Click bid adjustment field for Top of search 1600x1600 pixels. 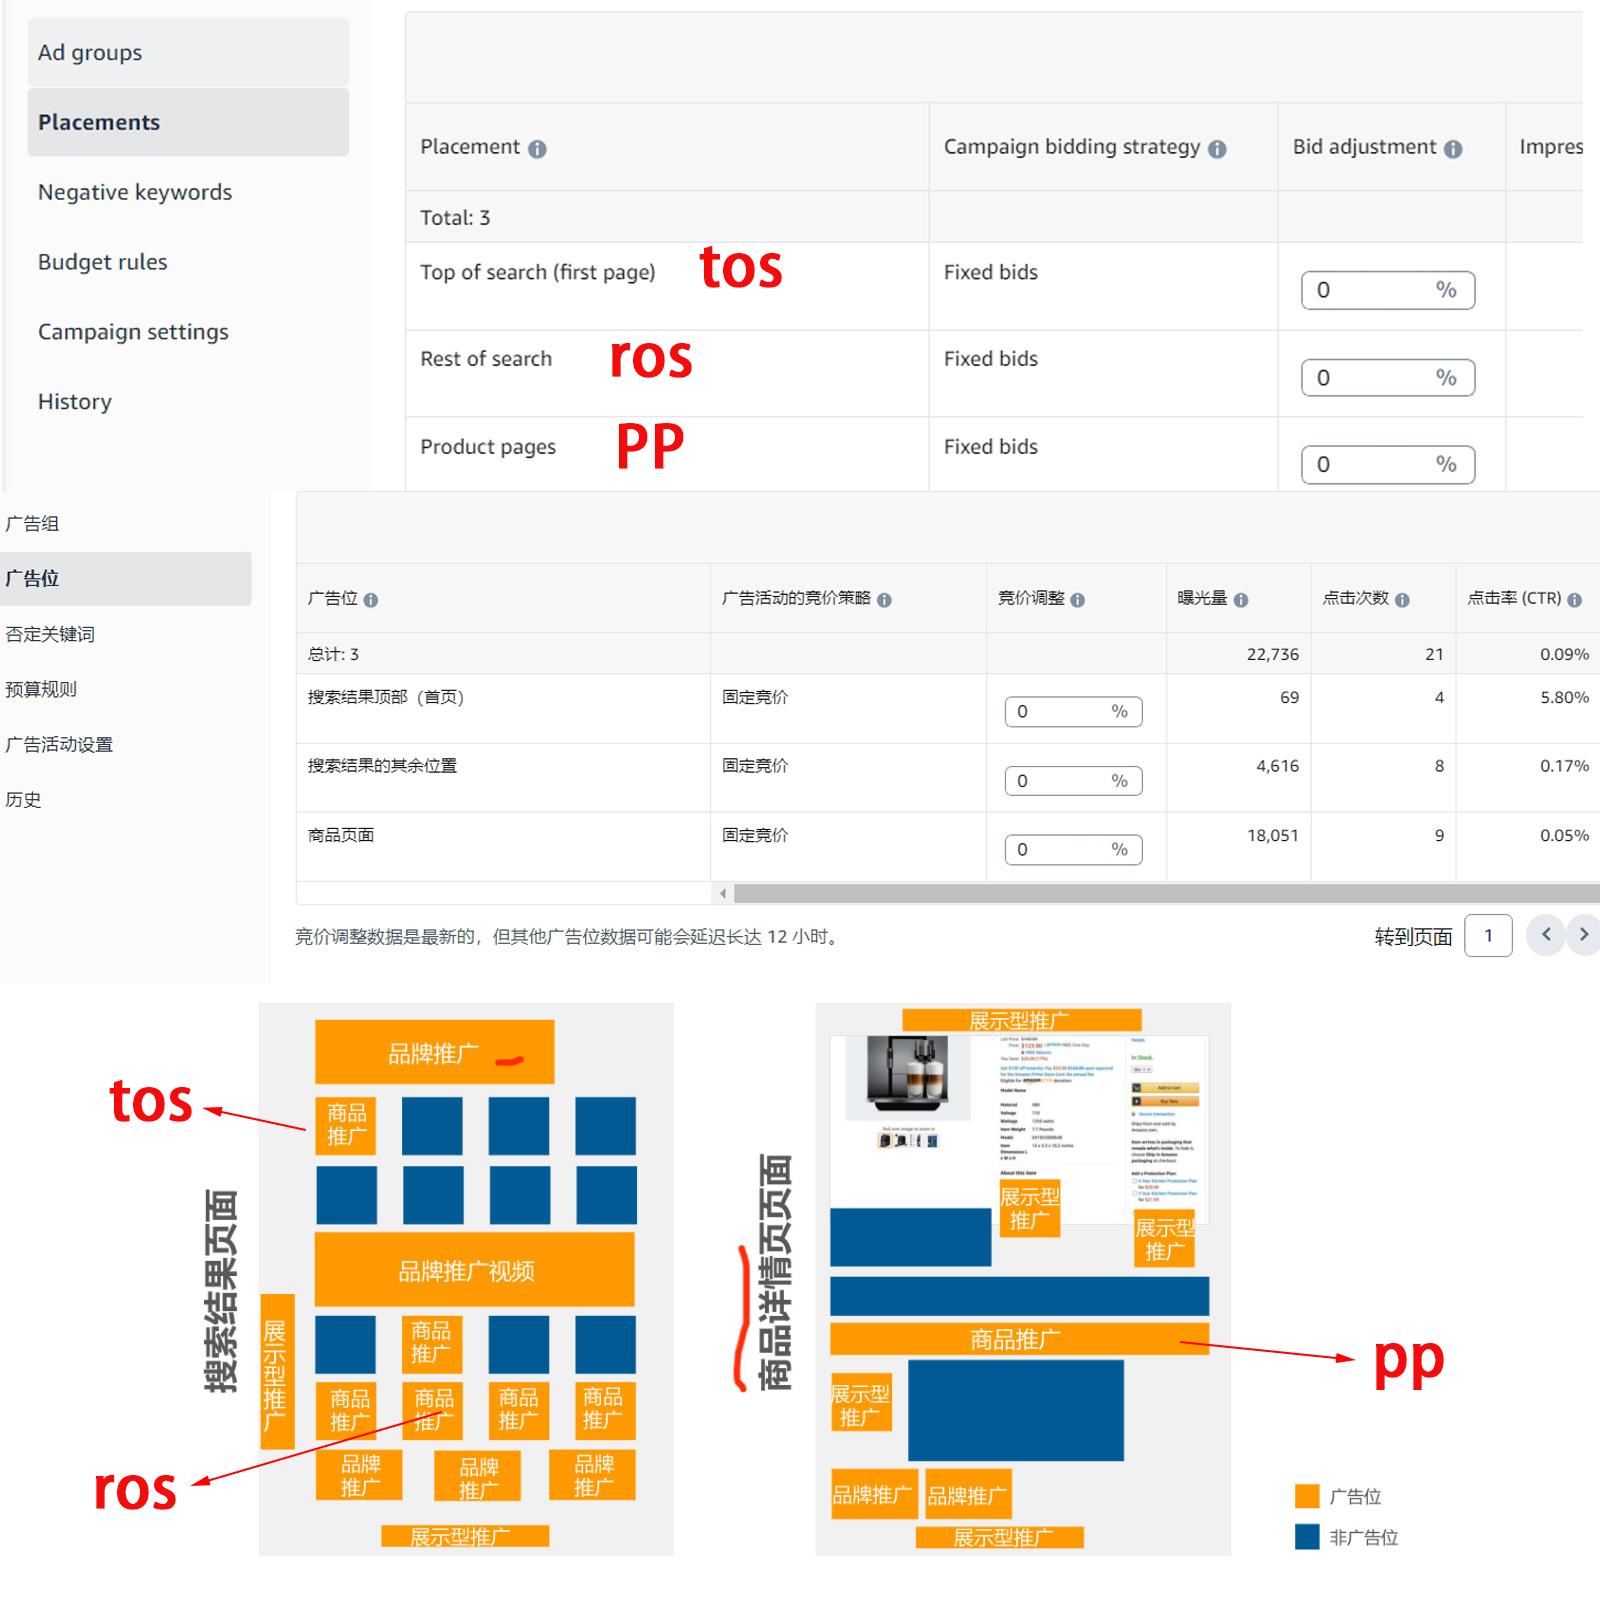coord(1388,290)
